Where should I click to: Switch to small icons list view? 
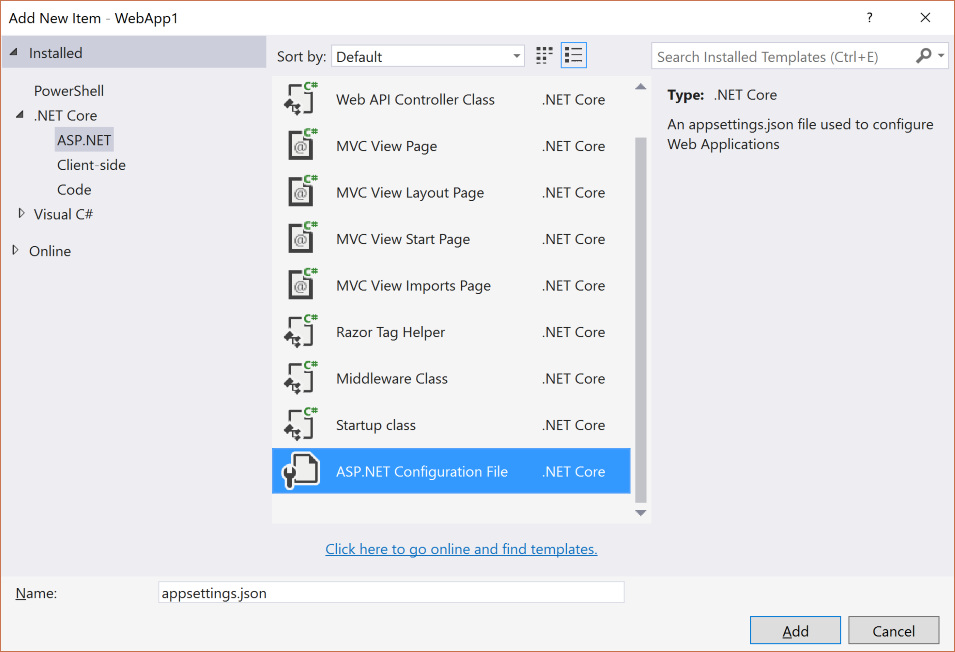pos(574,56)
